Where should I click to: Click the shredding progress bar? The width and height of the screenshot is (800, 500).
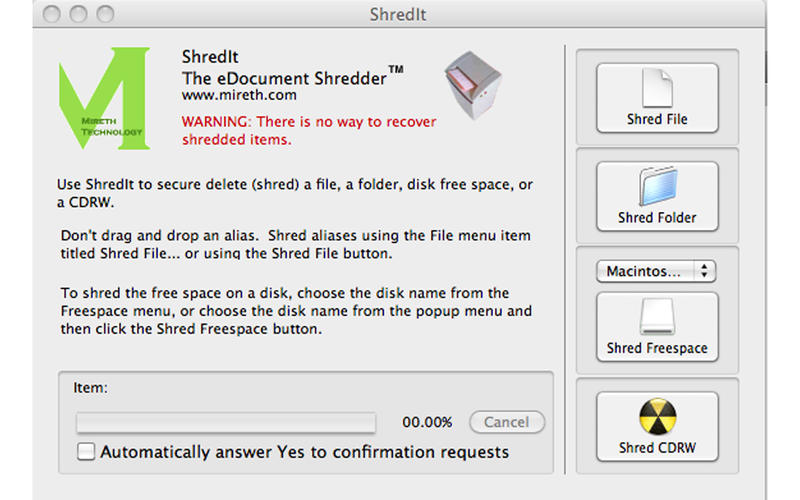(226, 422)
